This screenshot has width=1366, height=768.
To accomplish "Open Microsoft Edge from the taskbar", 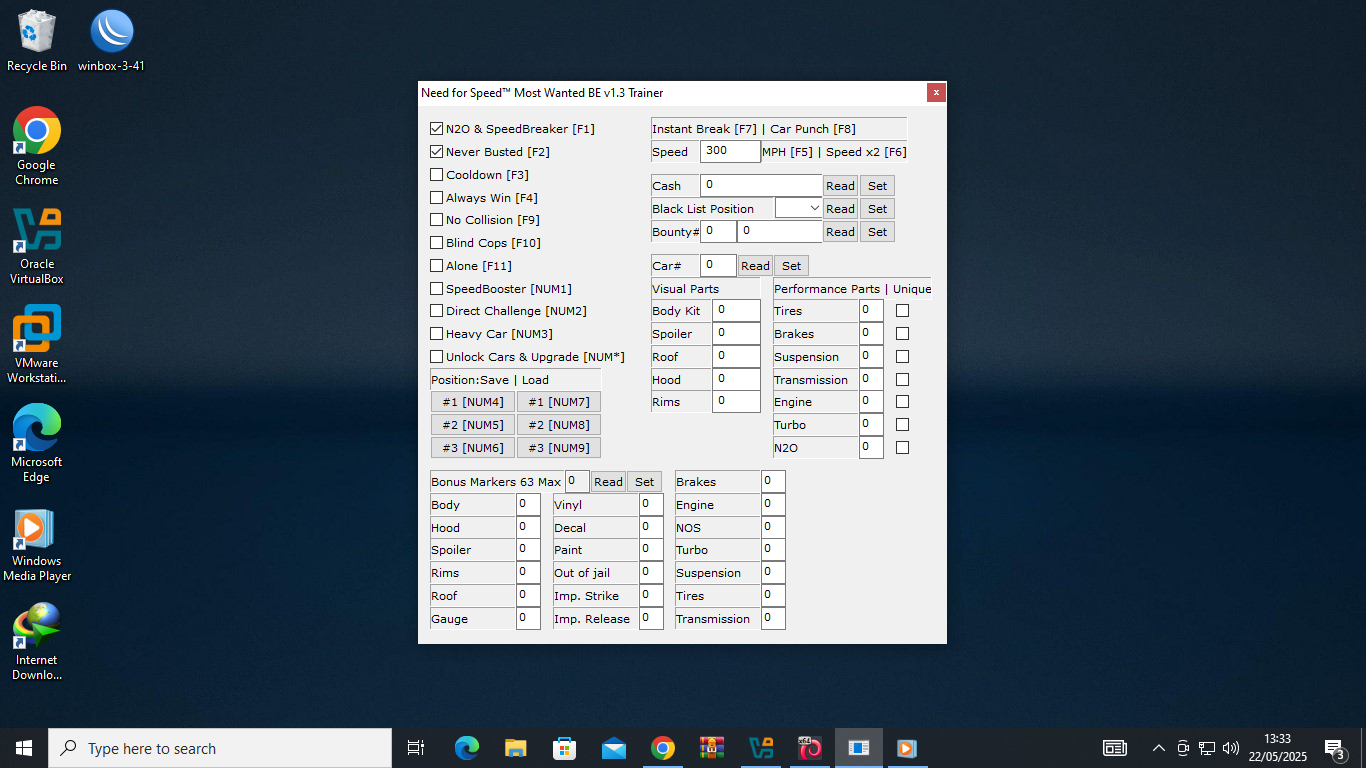I will pos(466,748).
